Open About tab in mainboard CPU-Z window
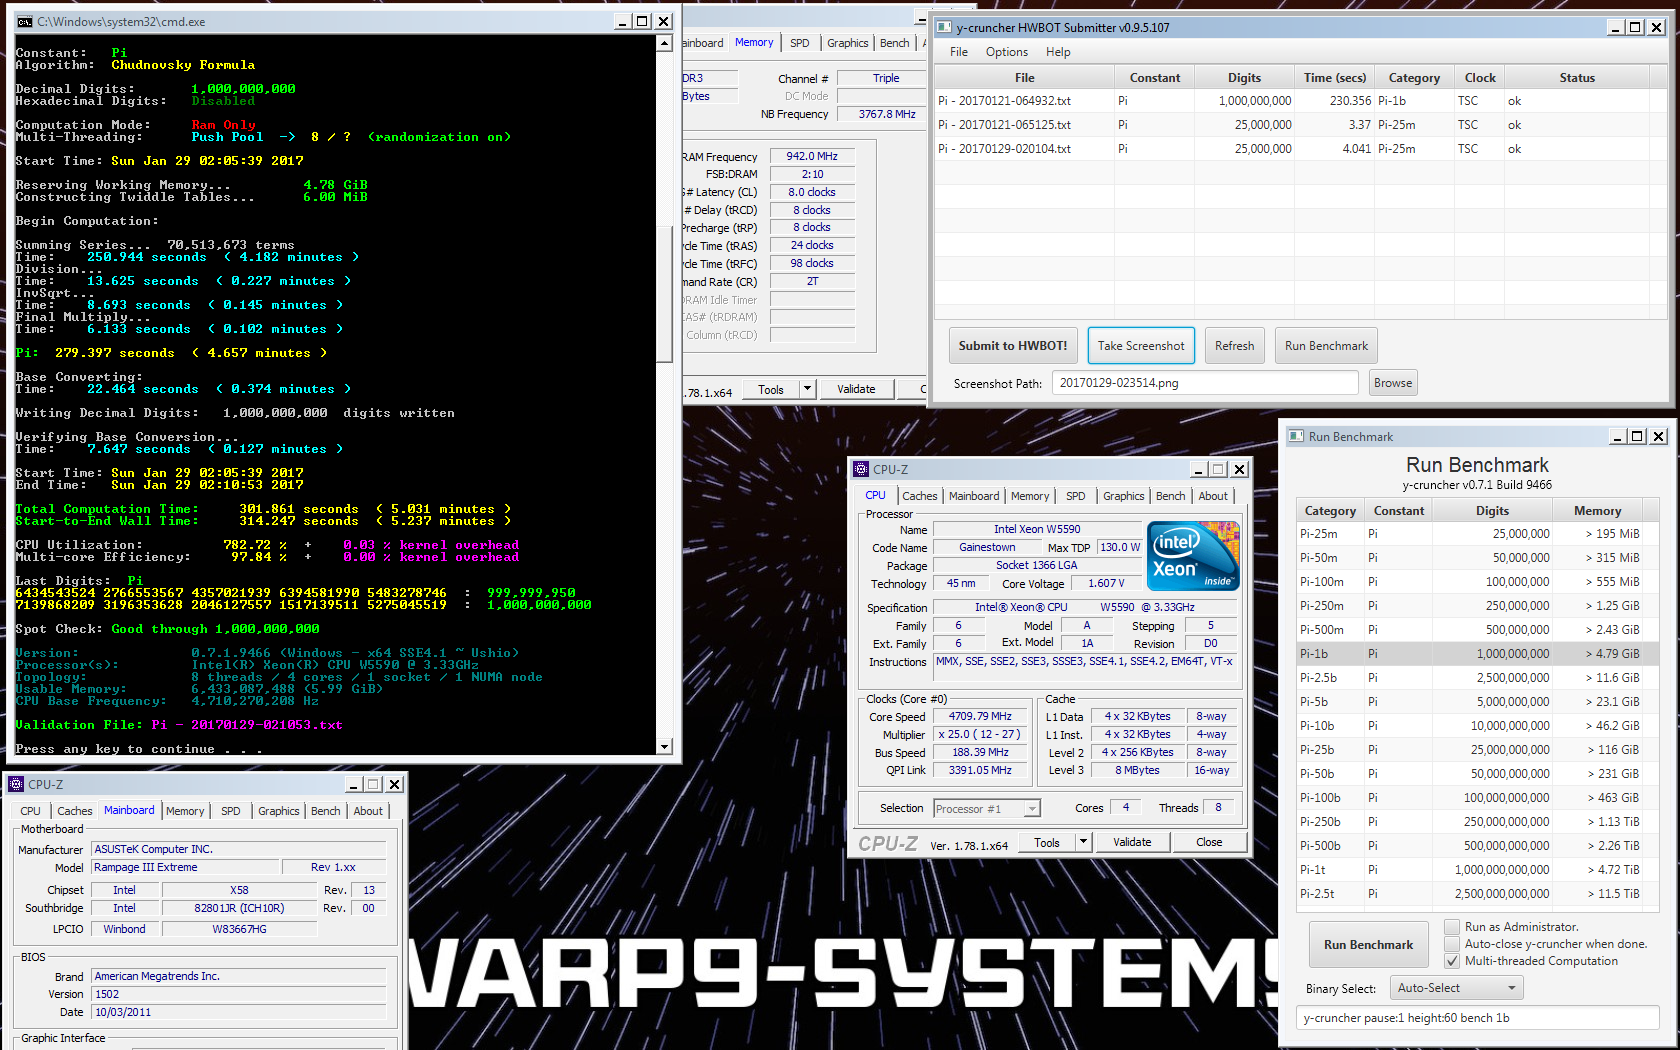The width and height of the screenshot is (1680, 1050). click(x=368, y=811)
